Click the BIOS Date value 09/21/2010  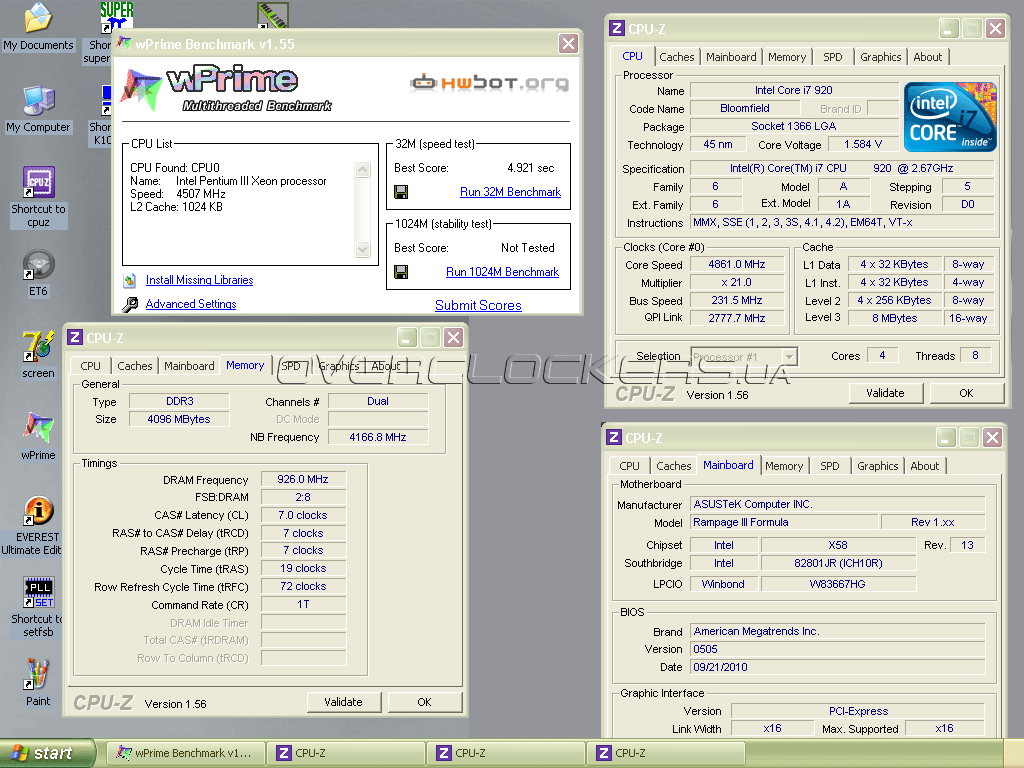837,667
